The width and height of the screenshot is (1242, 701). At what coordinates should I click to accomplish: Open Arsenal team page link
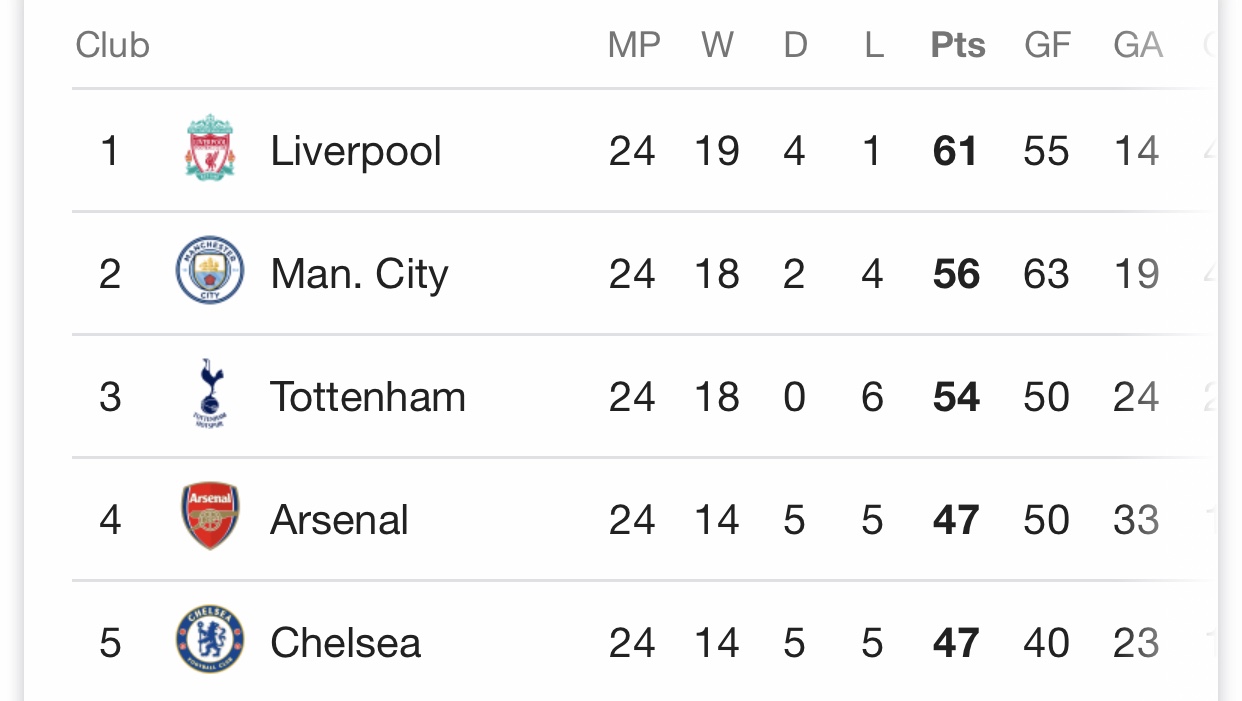pyautogui.click(x=340, y=520)
